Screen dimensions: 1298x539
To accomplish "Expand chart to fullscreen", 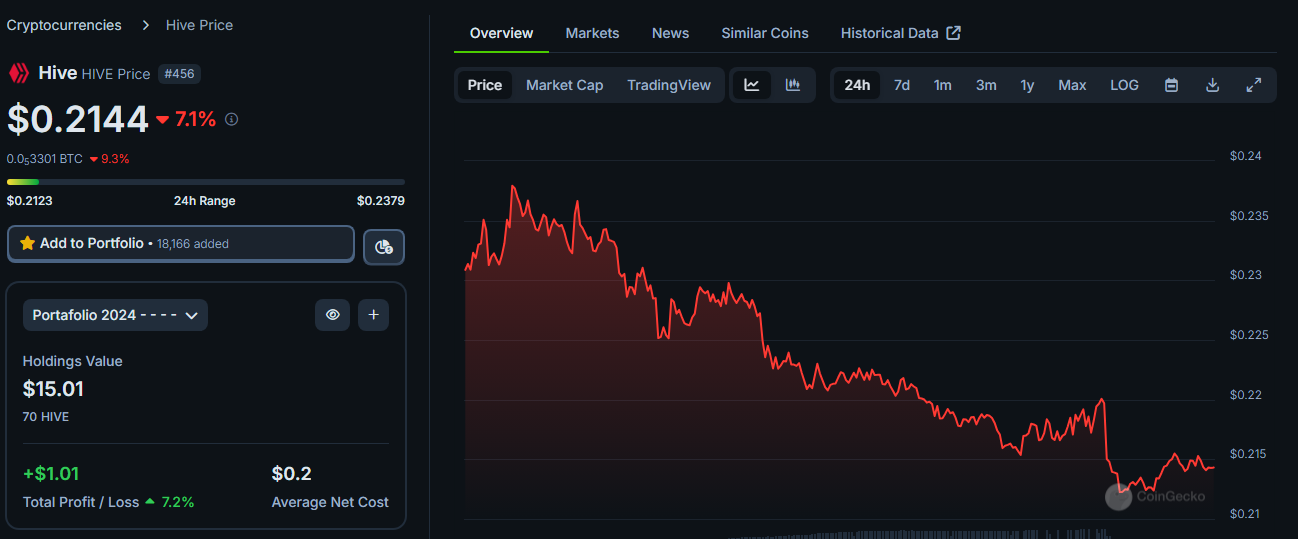I will (1253, 85).
